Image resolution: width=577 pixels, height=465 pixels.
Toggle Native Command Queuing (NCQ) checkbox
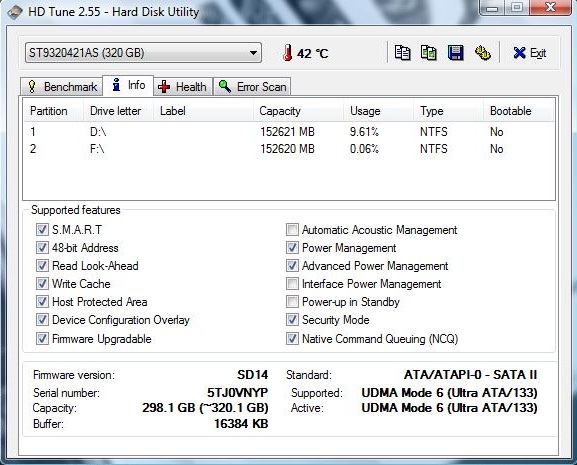292,338
